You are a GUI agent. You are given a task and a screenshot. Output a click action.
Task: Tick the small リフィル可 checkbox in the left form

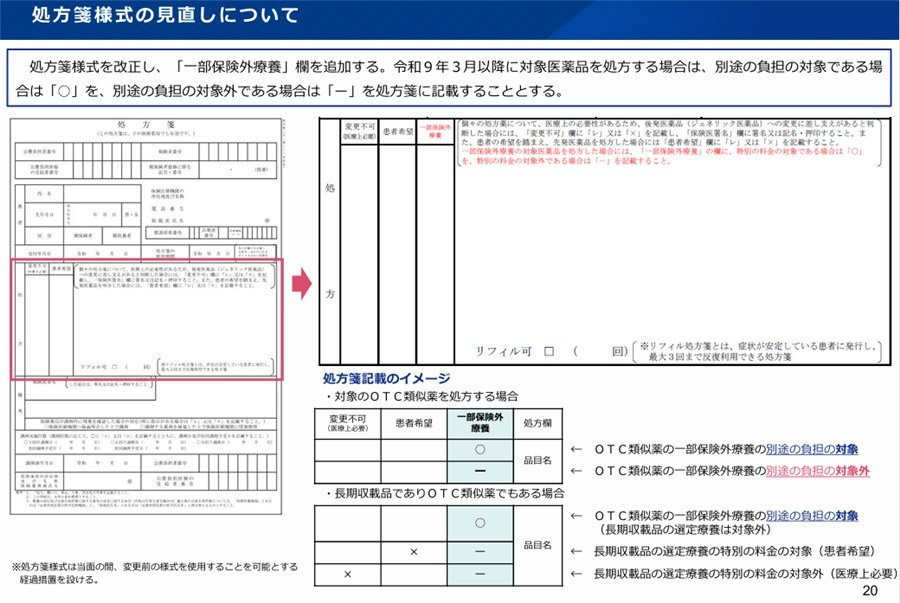[x=115, y=367]
